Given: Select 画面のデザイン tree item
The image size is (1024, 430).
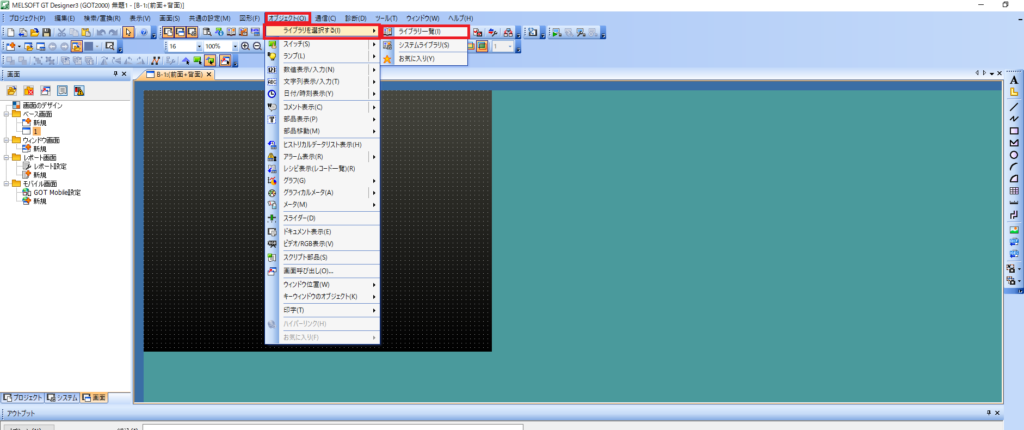Looking at the screenshot, I should pyautogui.click(x=43, y=105).
